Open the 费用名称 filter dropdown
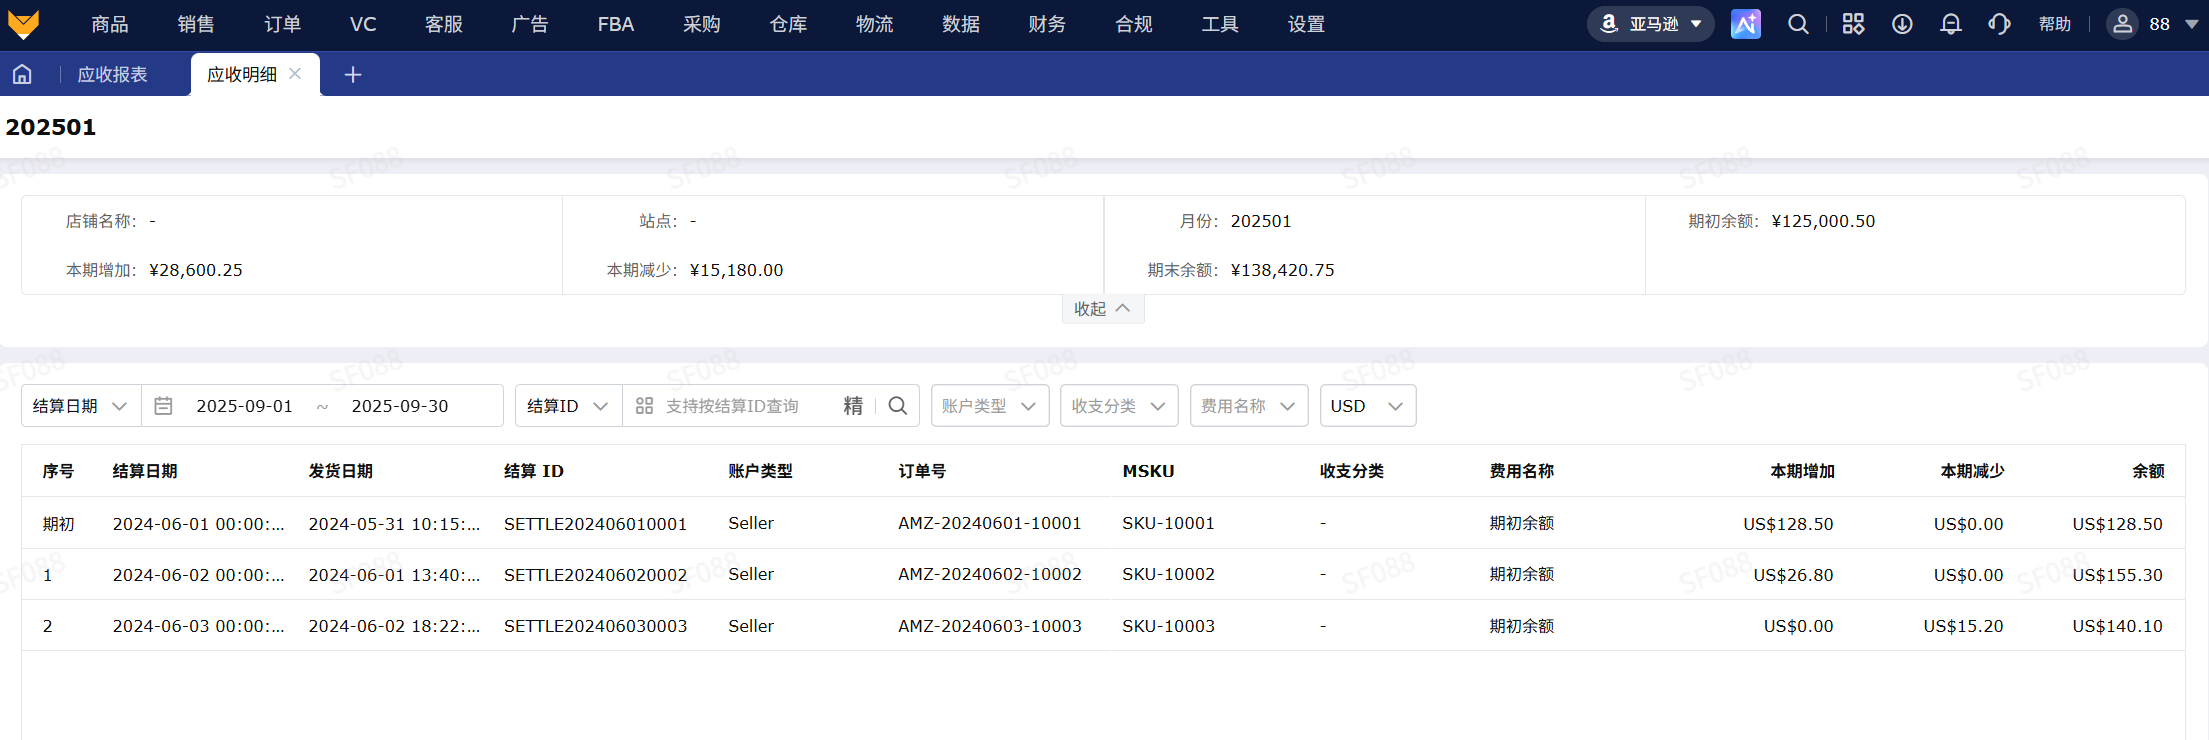 (x=1249, y=406)
